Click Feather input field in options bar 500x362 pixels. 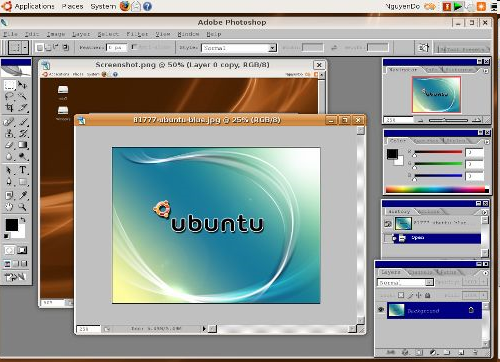(116, 47)
